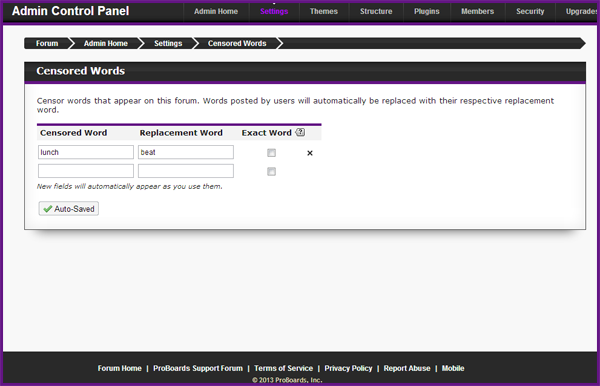Enable Exact Word for the lunch row
This screenshot has width=600, height=386.
click(271, 153)
